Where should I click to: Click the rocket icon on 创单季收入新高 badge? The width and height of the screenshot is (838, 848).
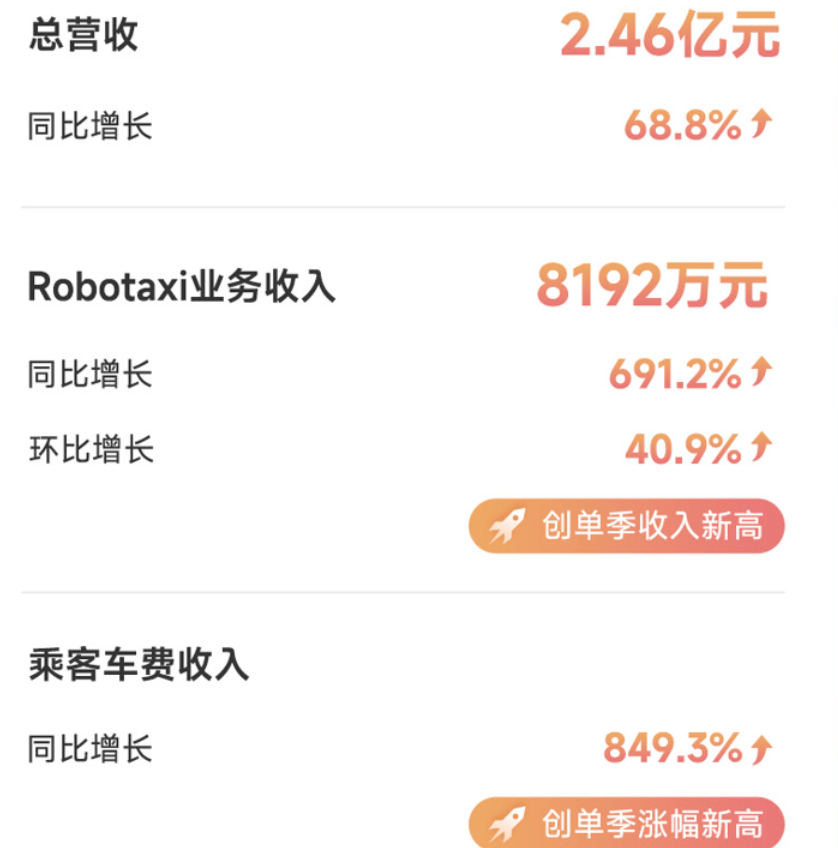pos(507,525)
